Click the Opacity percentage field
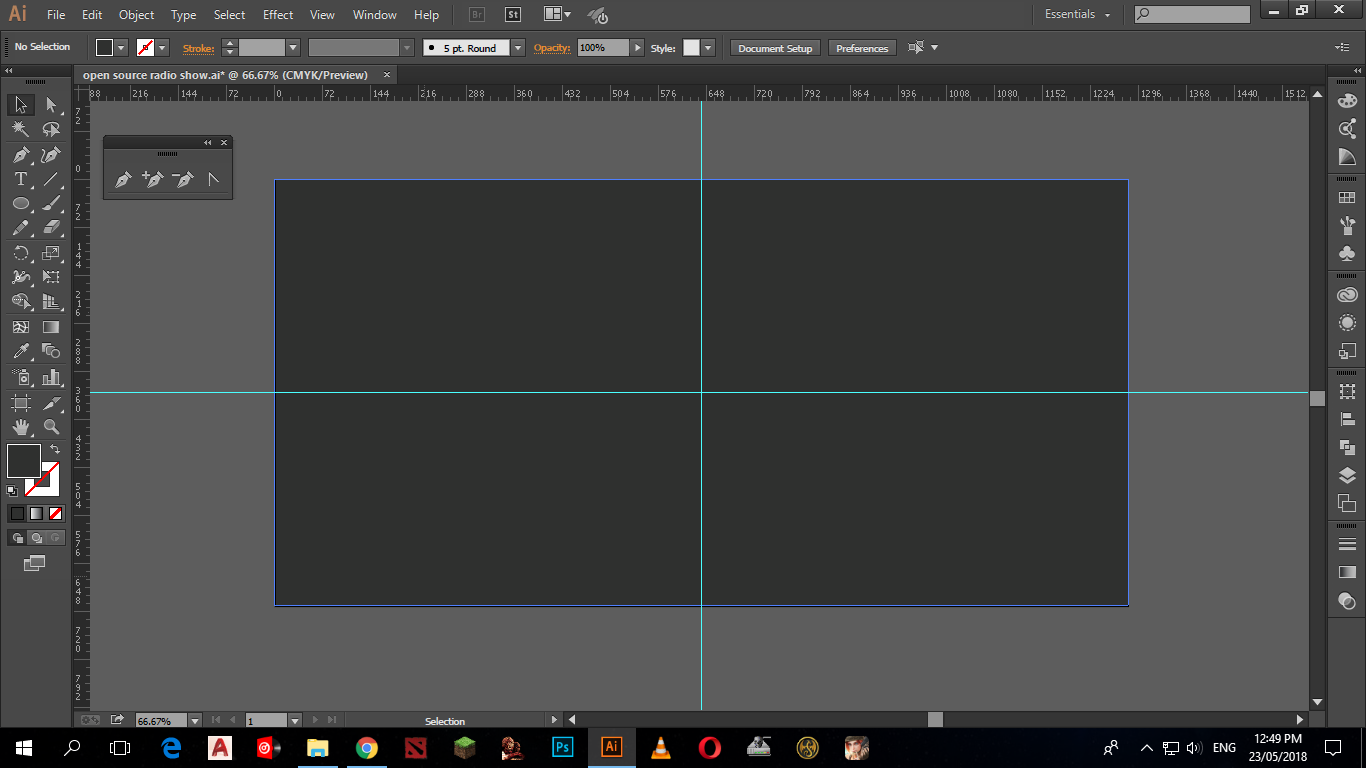The width and height of the screenshot is (1366, 768). pyautogui.click(x=603, y=48)
